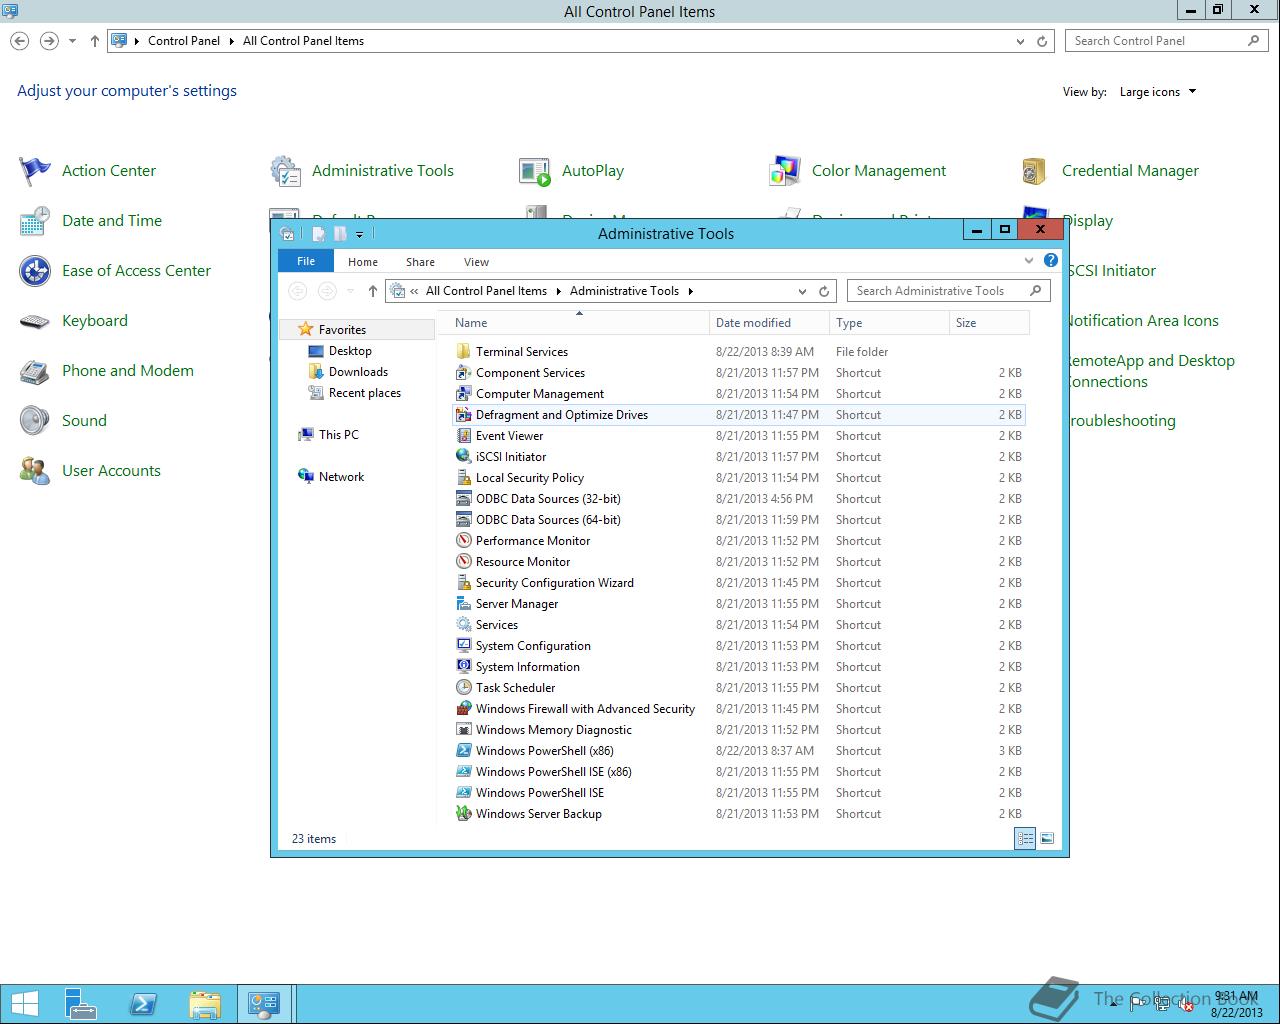Select the Windows Firewall with Advanced Security icon
This screenshot has width=1280, height=1024.
(x=463, y=709)
